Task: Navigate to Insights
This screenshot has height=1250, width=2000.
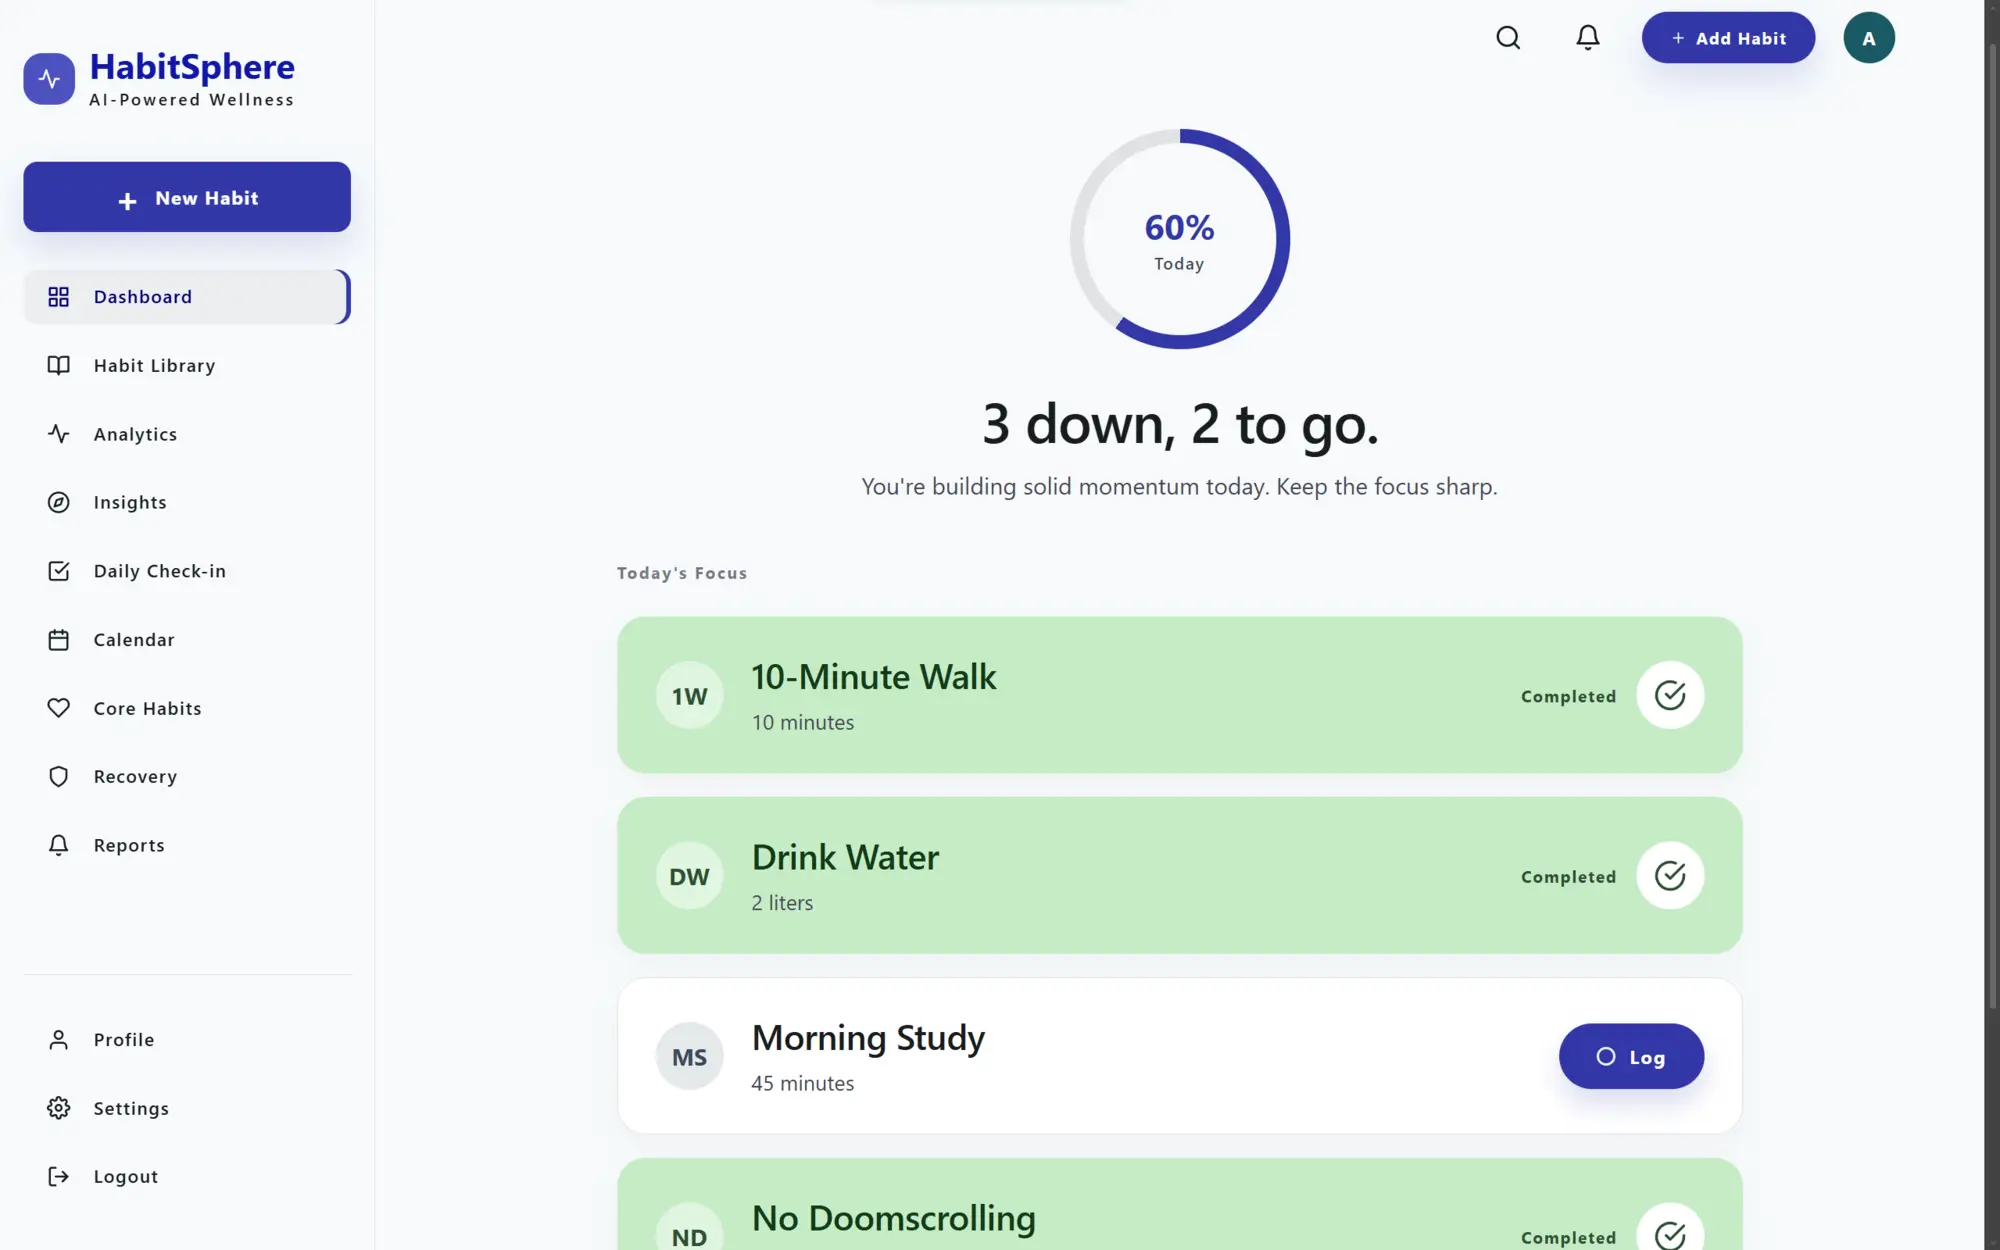Action: tap(187, 502)
